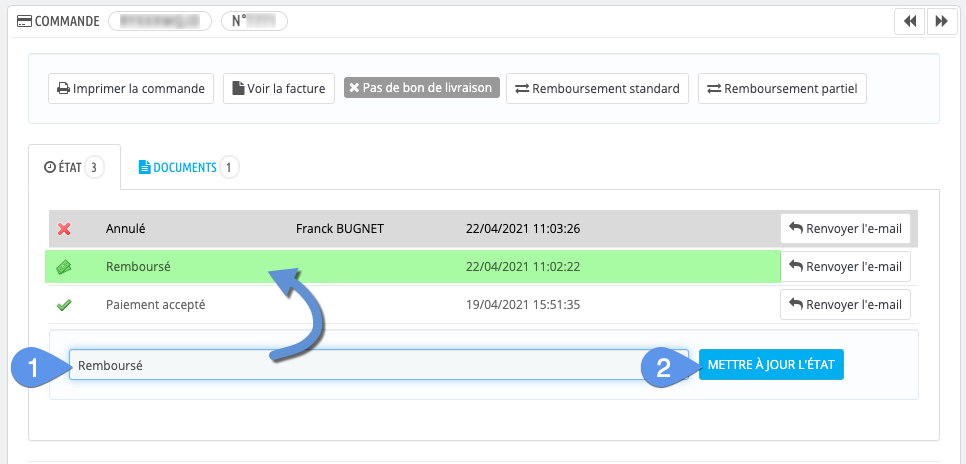Click date 22/04/2021 11:02:22

(x=523, y=267)
